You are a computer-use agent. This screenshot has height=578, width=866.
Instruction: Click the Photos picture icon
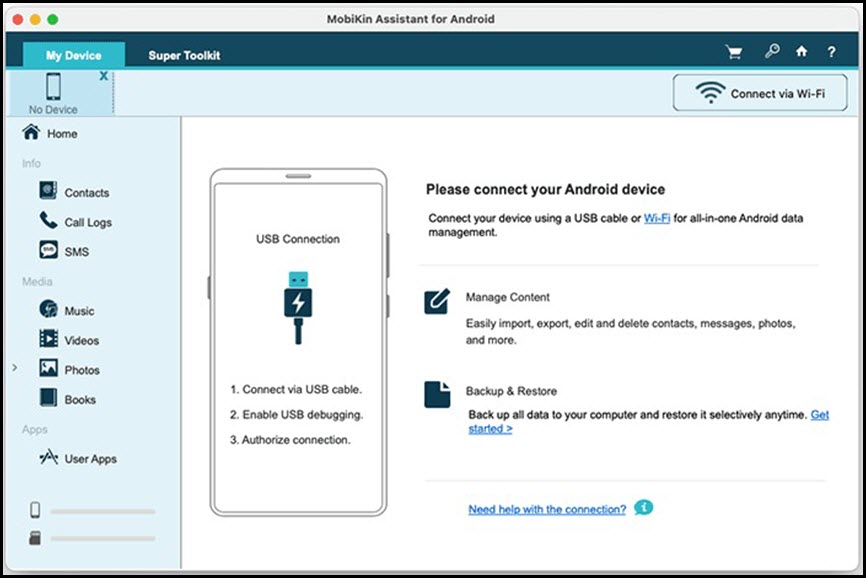[48, 368]
